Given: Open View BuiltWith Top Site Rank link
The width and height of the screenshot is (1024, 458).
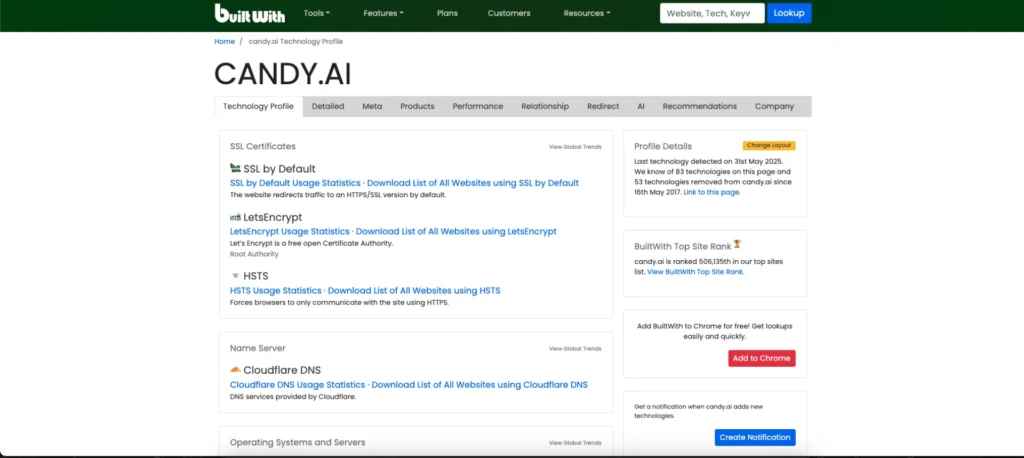Looking at the screenshot, I should click(695, 272).
